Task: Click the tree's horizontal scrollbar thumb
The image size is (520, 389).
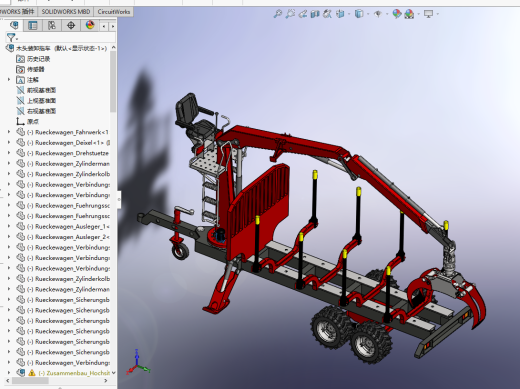Action: point(30,381)
